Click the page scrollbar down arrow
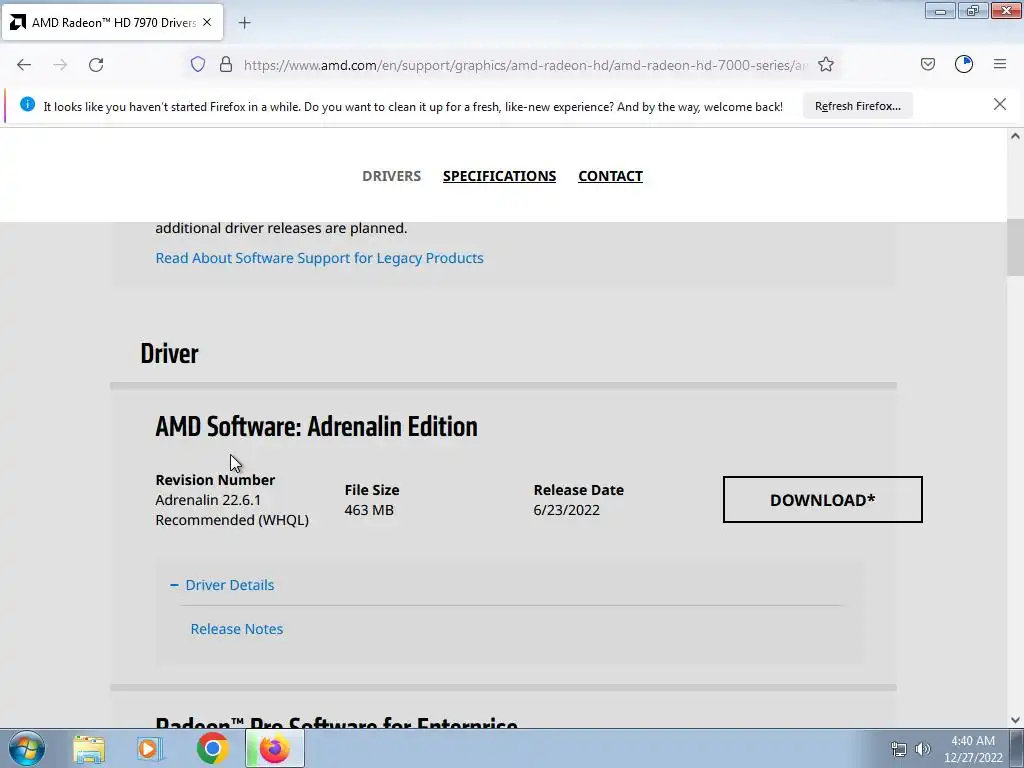Viewport: 1024px width, 768px height. click(1015, 720)
